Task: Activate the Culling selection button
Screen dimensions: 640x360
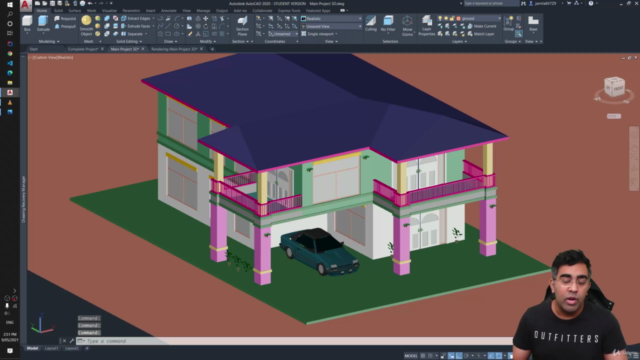Action: [371, 24]
